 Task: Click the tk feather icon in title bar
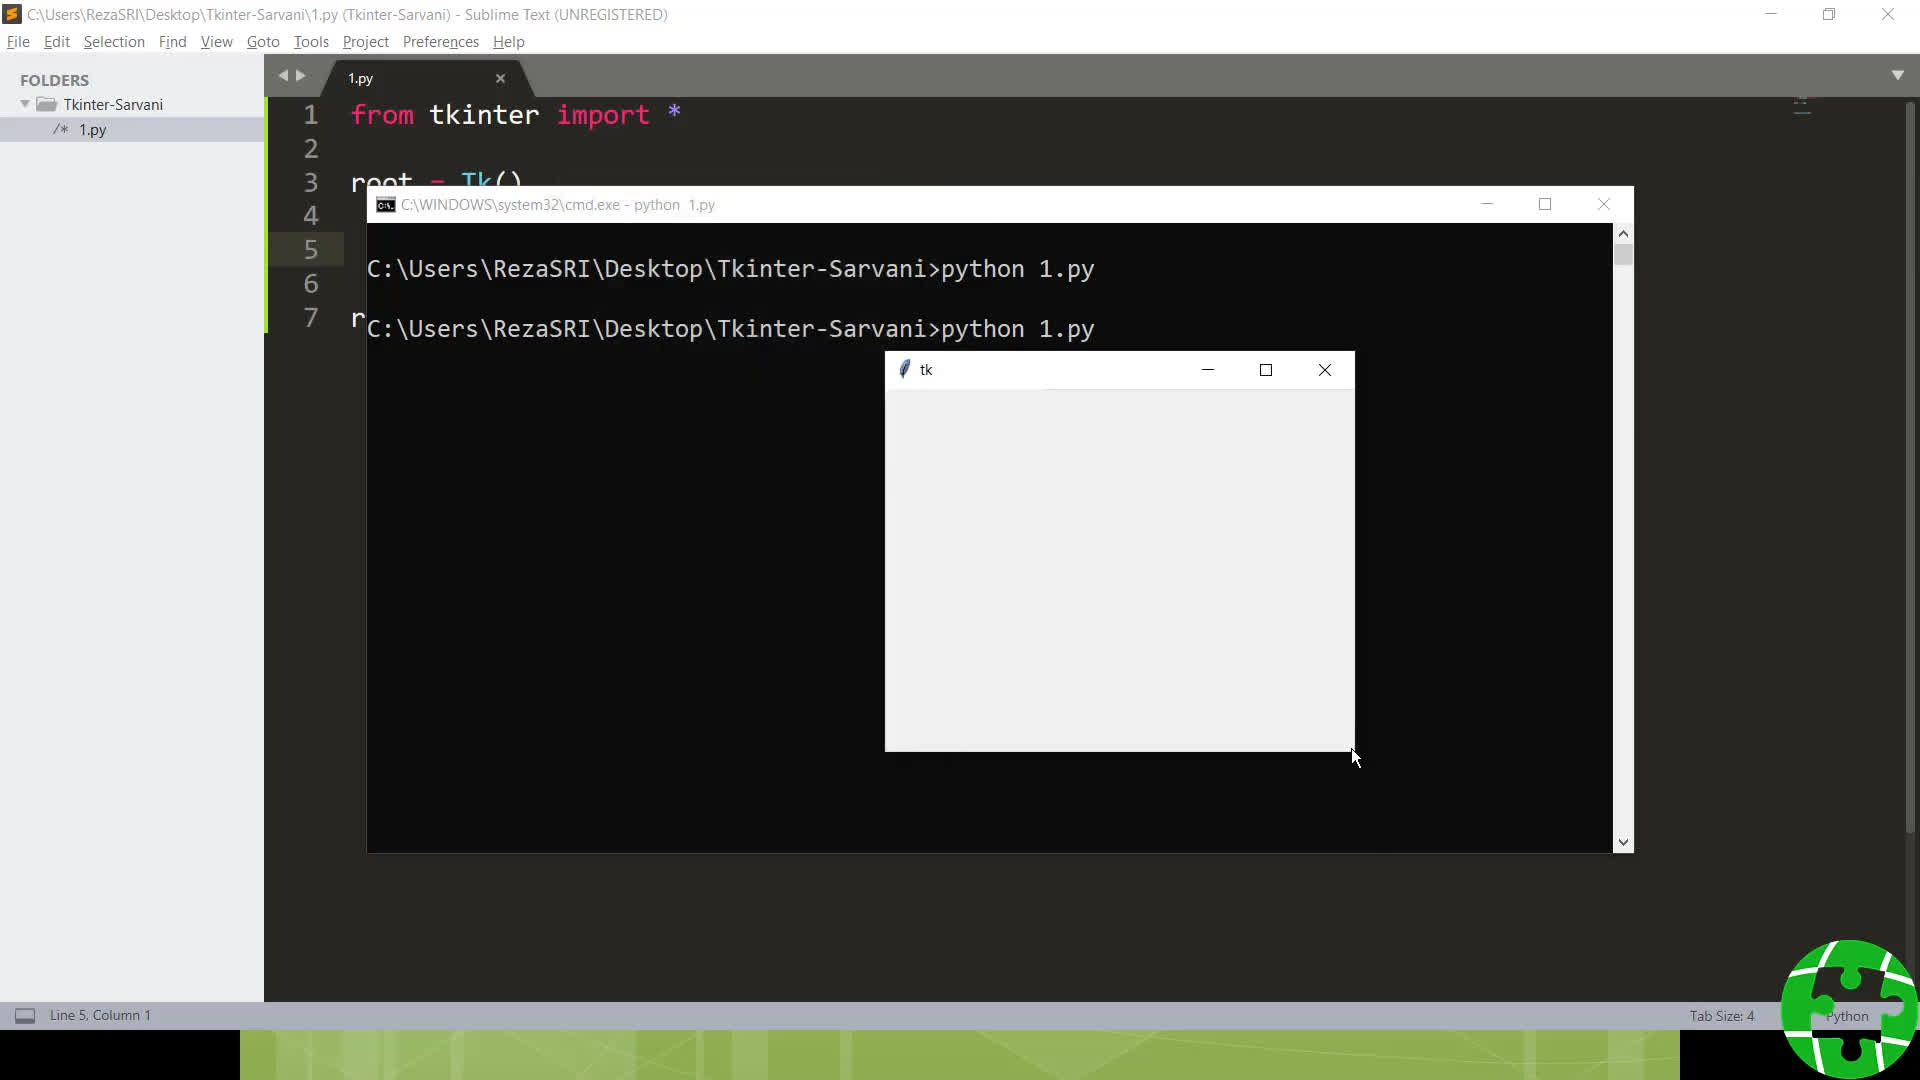point(904,370)
